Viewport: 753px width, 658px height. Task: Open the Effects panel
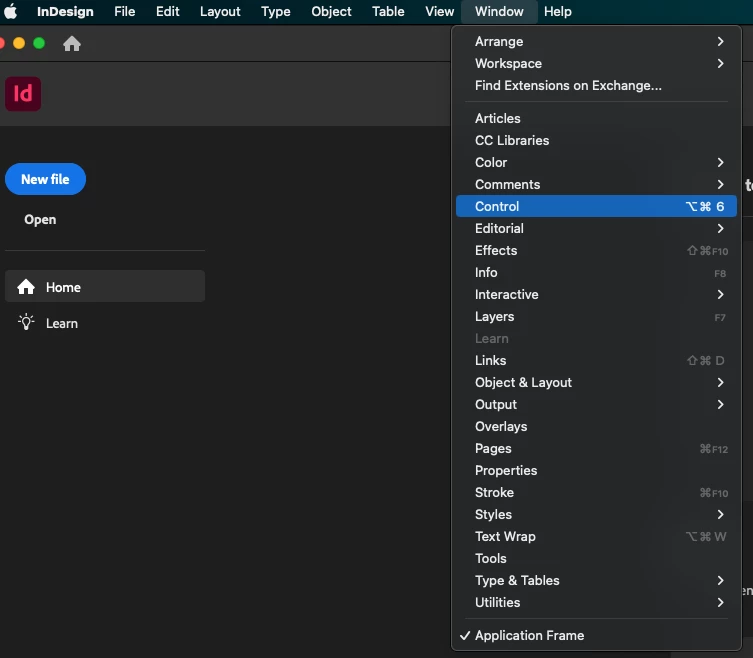(x=596, y=250)
